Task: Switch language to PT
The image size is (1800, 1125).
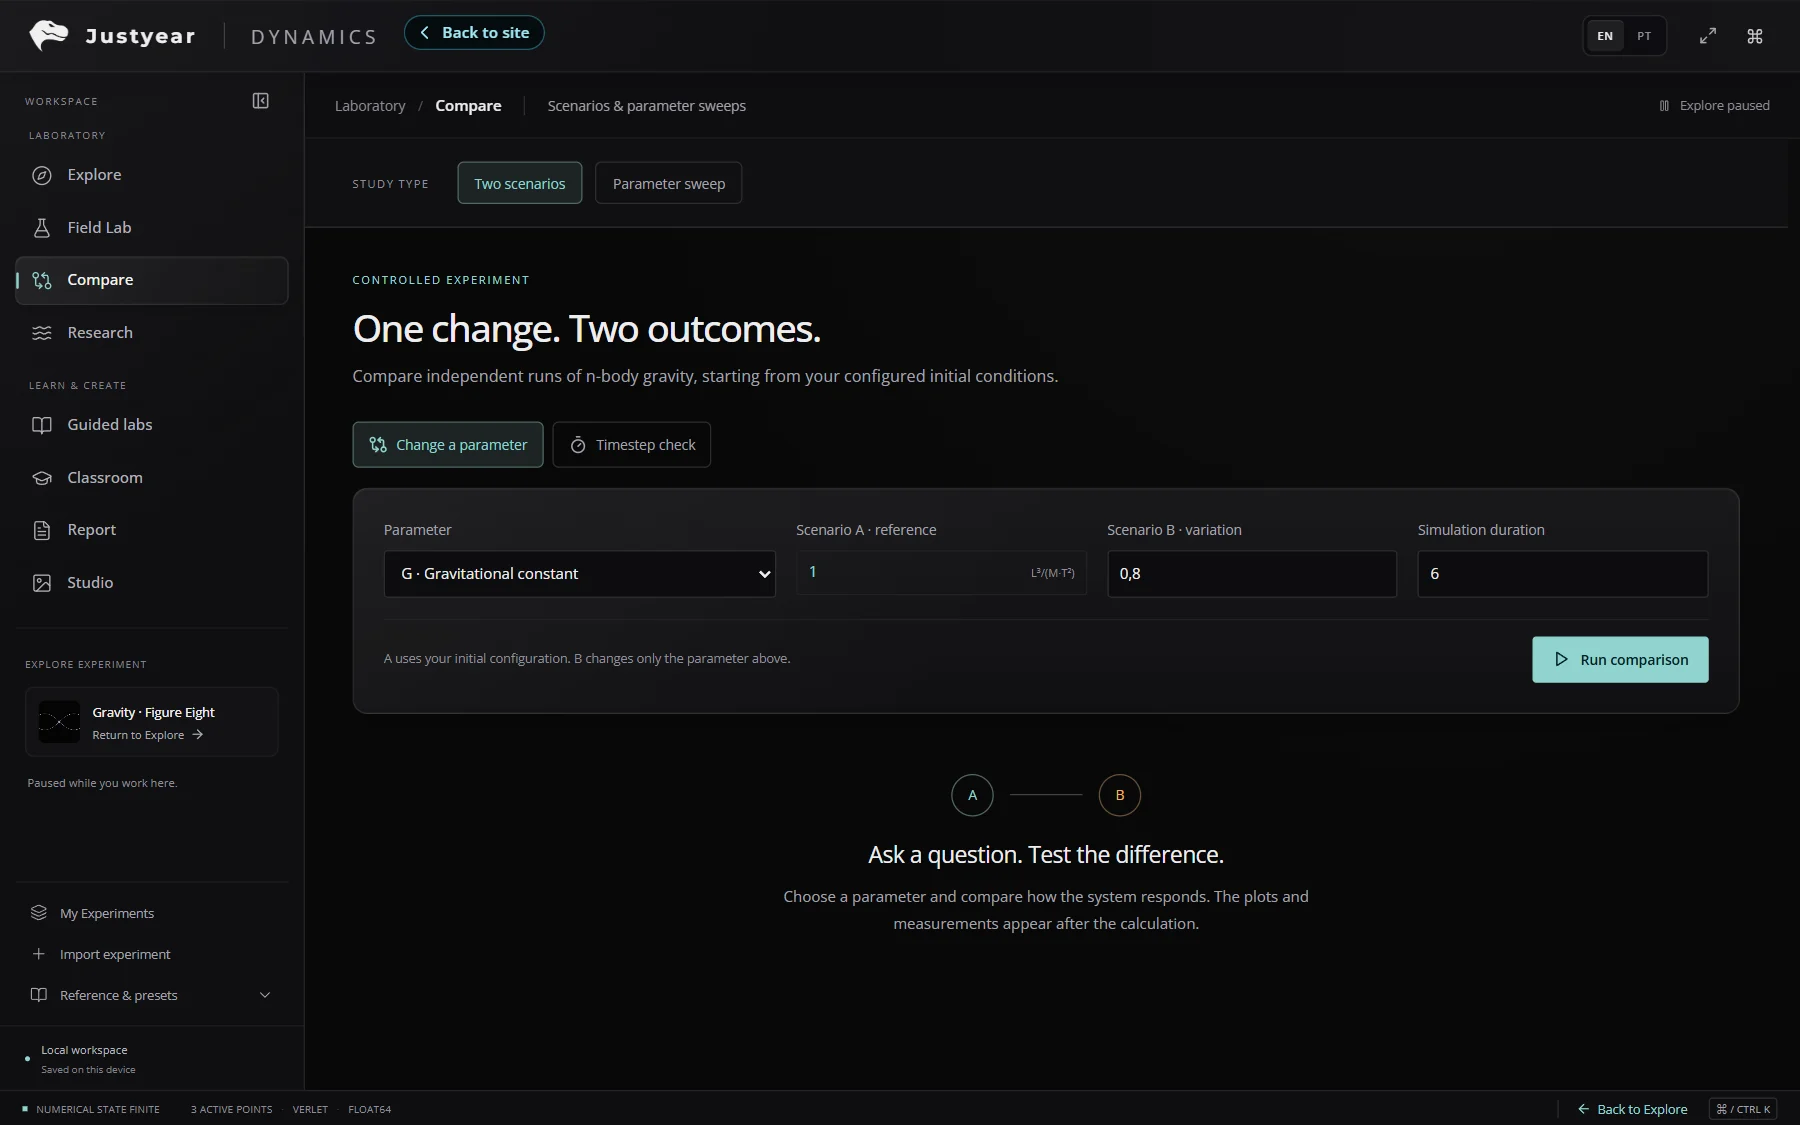Action: pyautogui.click(x=1644, y=36)
